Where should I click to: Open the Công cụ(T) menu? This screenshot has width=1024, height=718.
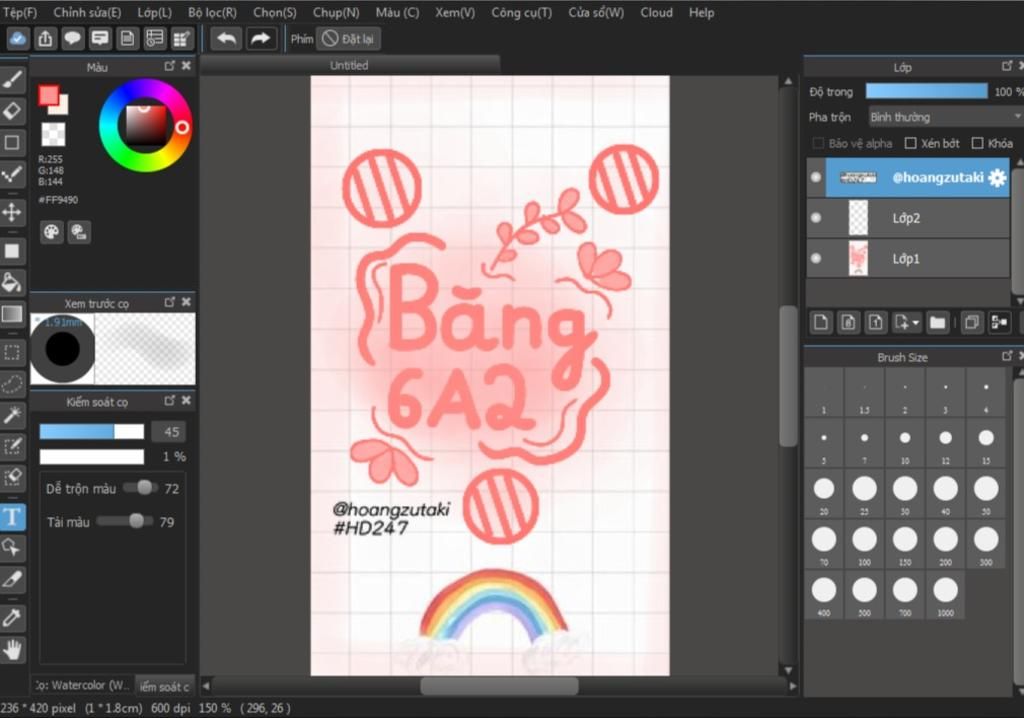(521, 12)
